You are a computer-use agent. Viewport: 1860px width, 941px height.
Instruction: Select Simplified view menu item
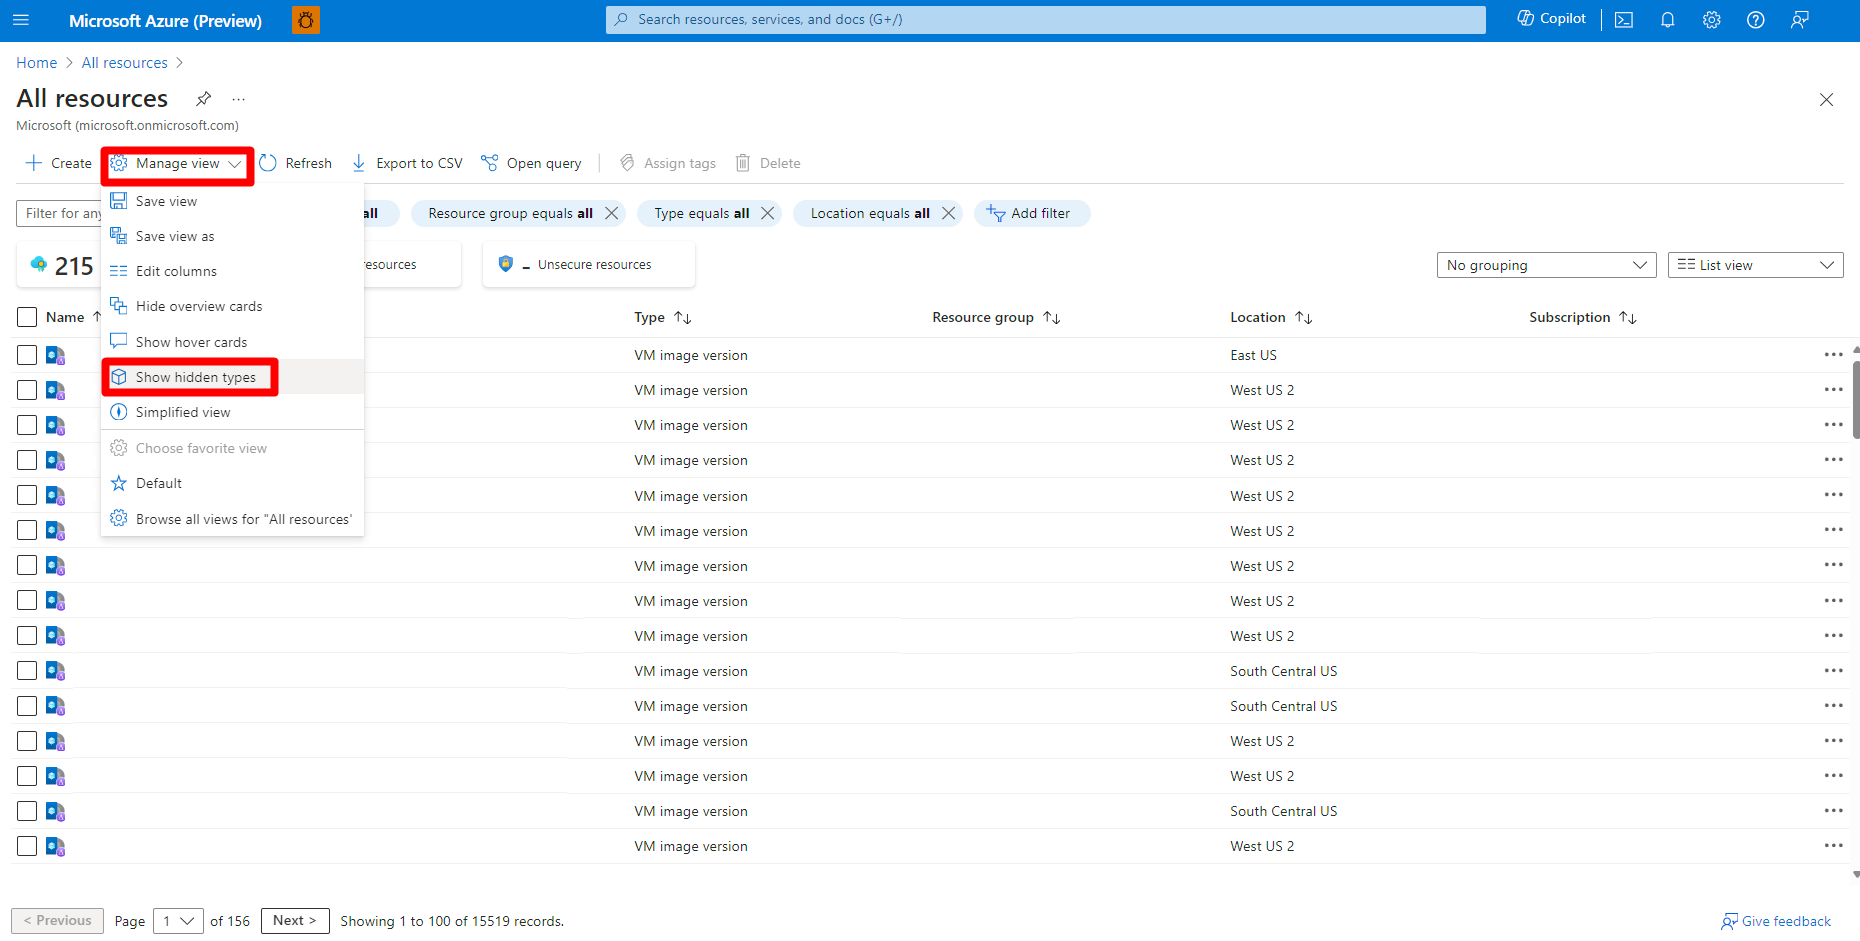232,412
